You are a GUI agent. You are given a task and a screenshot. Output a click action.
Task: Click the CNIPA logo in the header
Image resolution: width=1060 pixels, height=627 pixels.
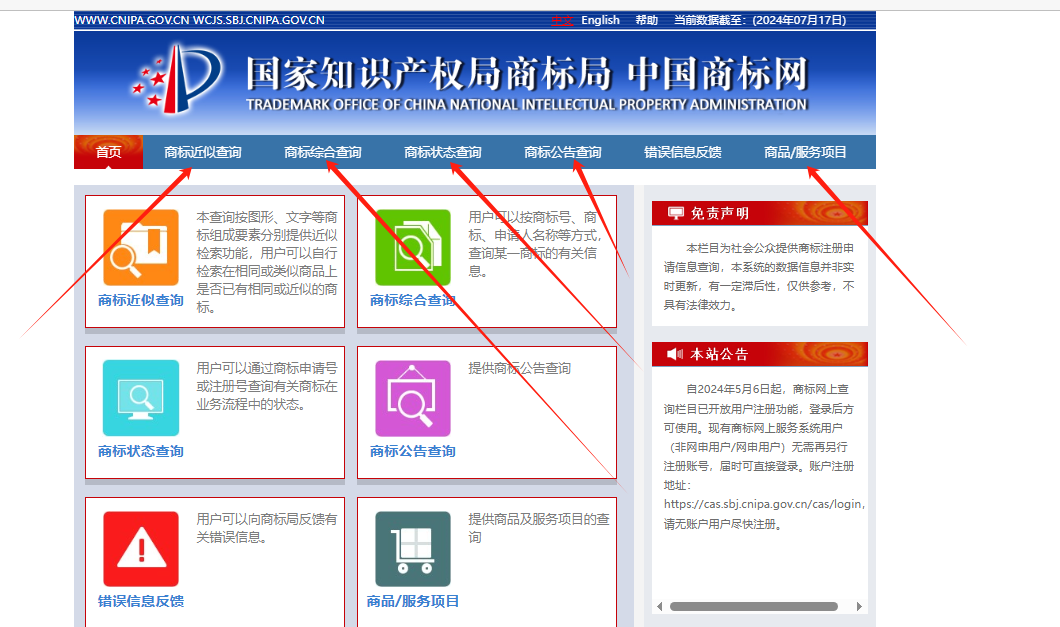coord(176,78)
